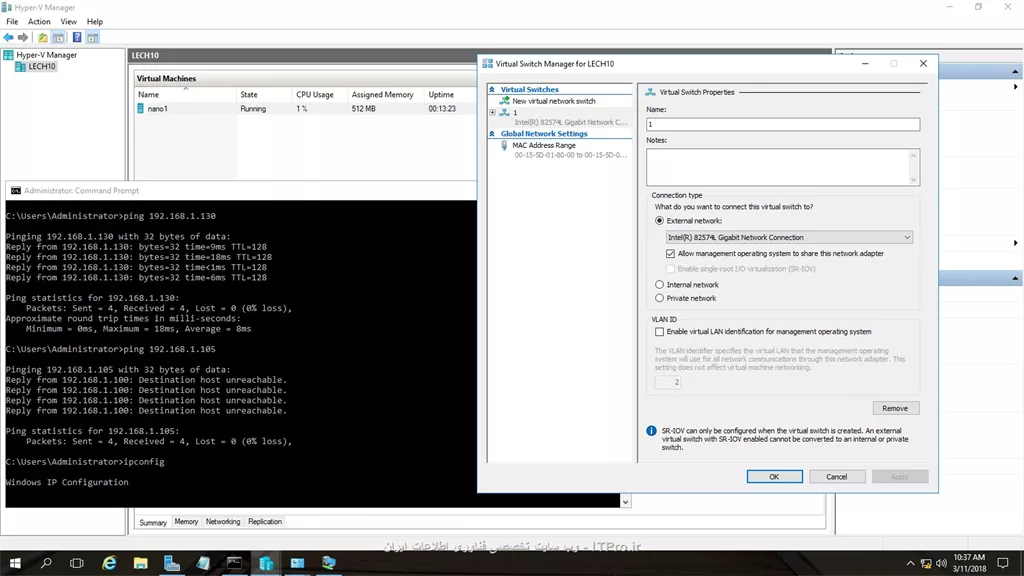The image size is (1024, 576).
Task: Show hidden system tray icons
Action: (x=910, y=563)
